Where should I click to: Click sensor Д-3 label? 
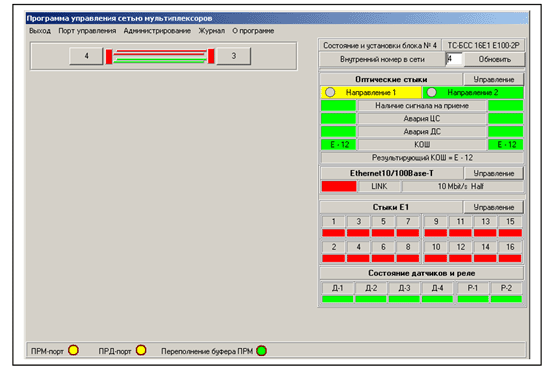(404, 288)
